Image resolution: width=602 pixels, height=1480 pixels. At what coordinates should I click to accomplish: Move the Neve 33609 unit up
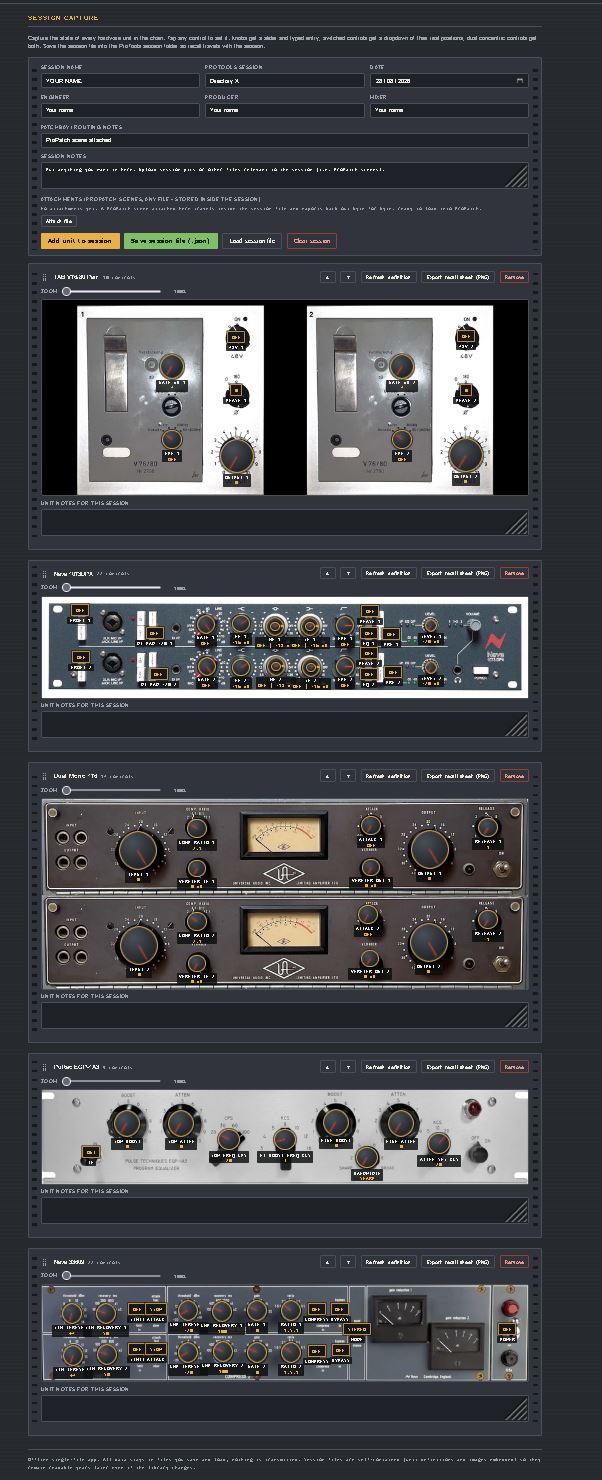tap(328, 1262)
